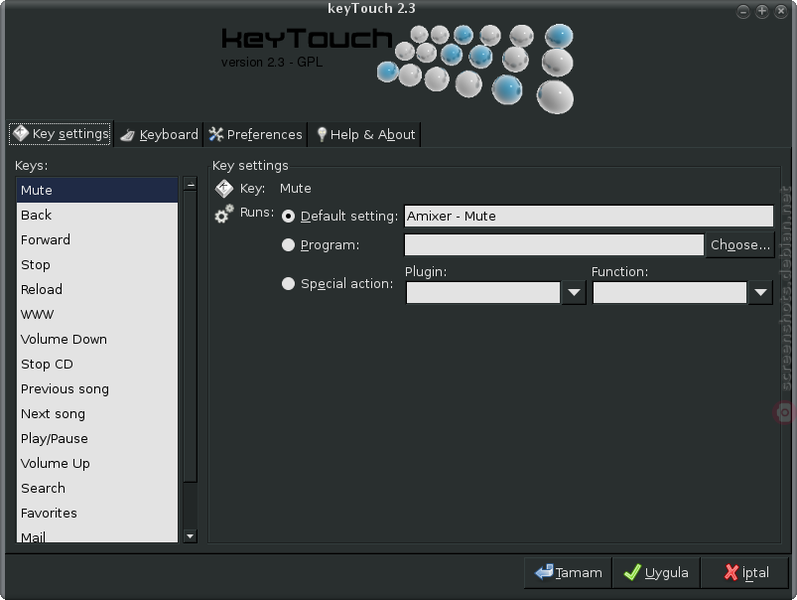Select WWW in the keys list
Image resolution: width=797 pixels, height=600 pixels.
[97, 314]
